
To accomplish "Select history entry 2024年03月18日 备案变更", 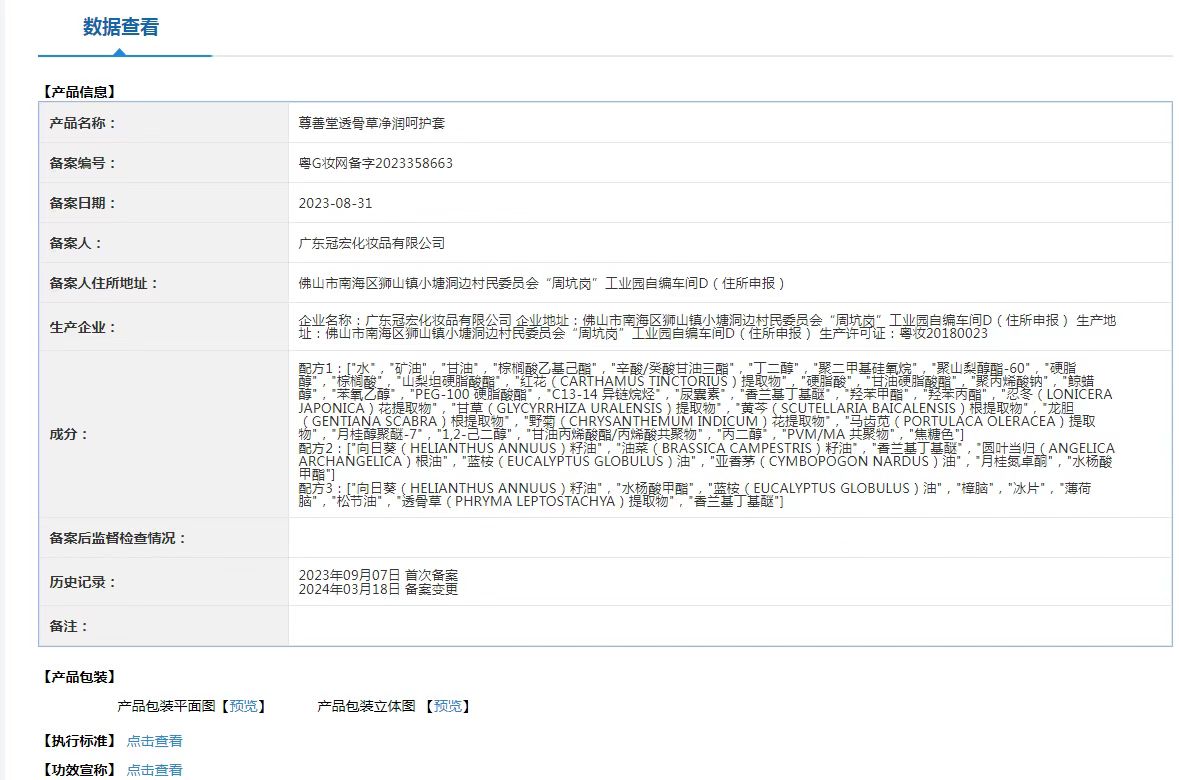I will coord(378,589).
